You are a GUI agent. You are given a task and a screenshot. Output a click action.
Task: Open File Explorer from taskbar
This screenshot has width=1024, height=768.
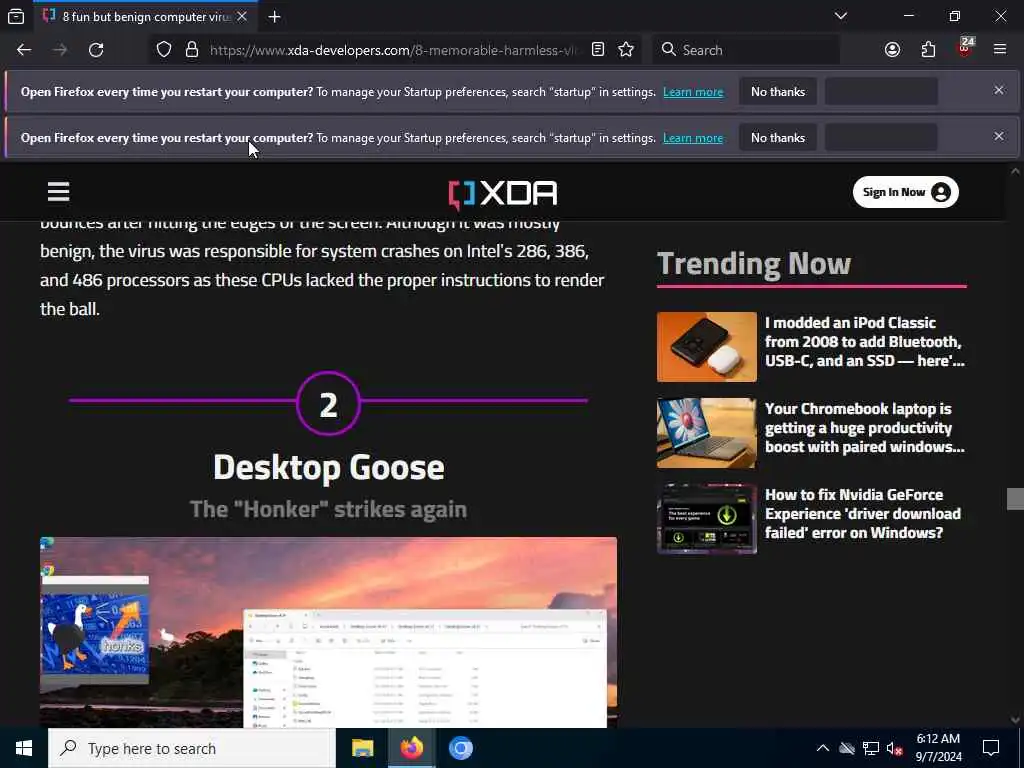[x=362, y=748]
